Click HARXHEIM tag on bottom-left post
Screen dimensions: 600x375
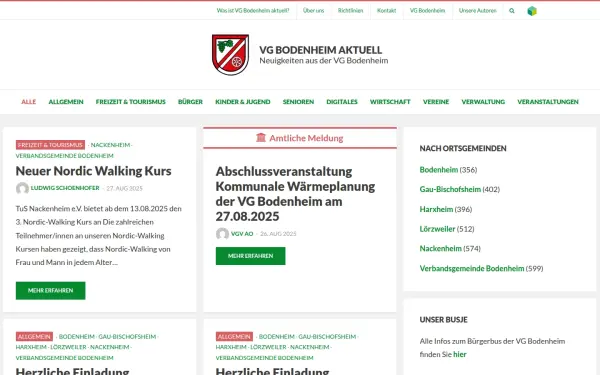[31, 347]
